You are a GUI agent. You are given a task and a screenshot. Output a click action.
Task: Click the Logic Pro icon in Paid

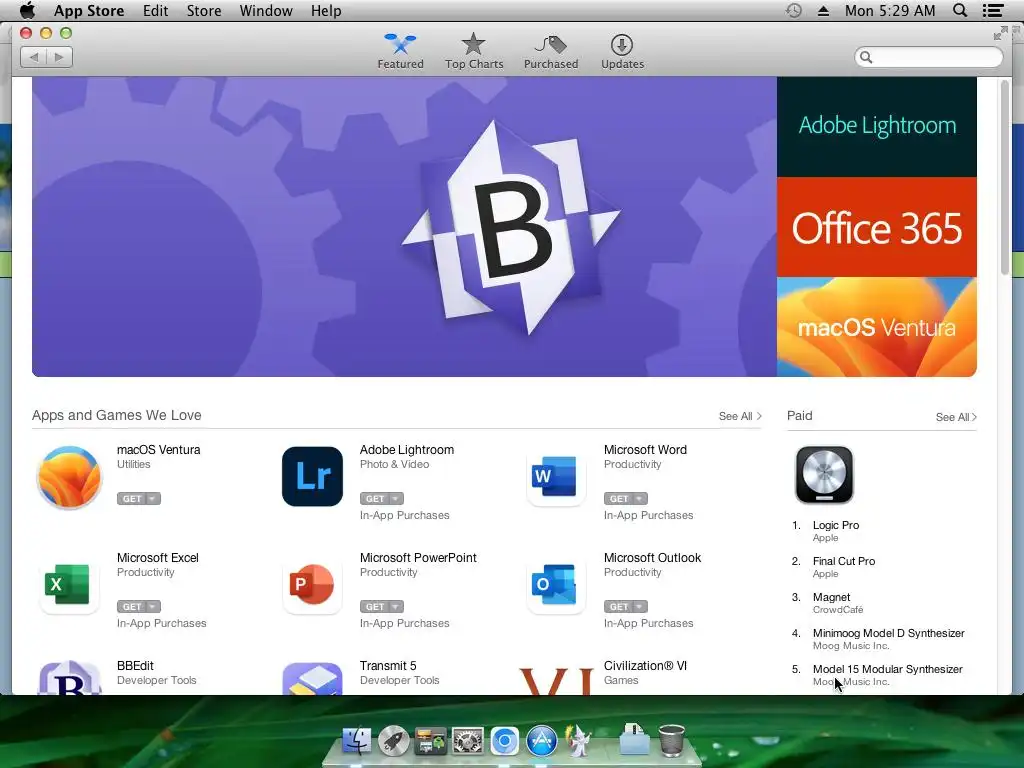(x=824, y=475)
